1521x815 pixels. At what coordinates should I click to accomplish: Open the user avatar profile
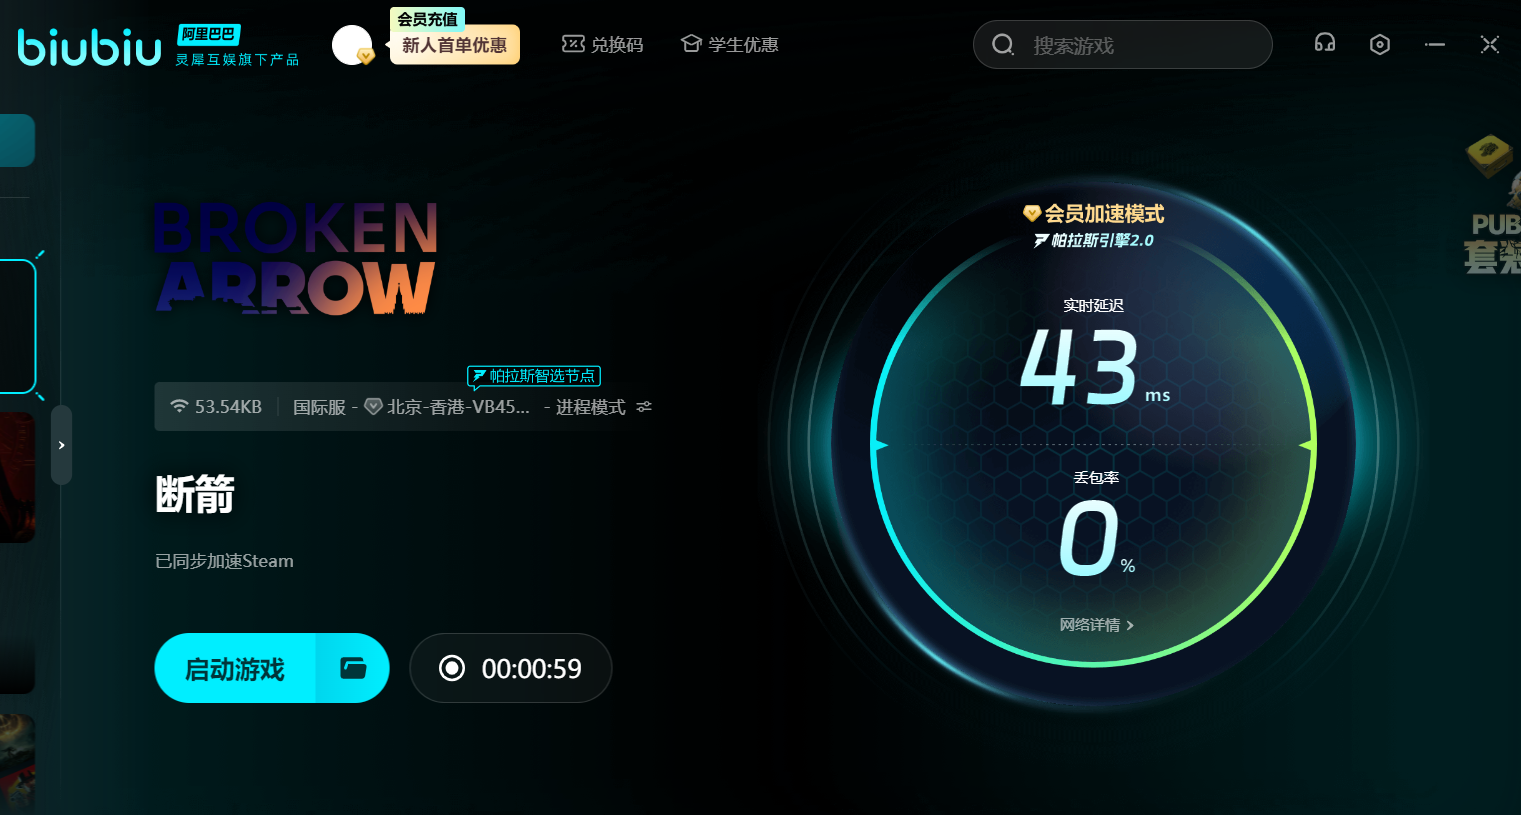352,45
